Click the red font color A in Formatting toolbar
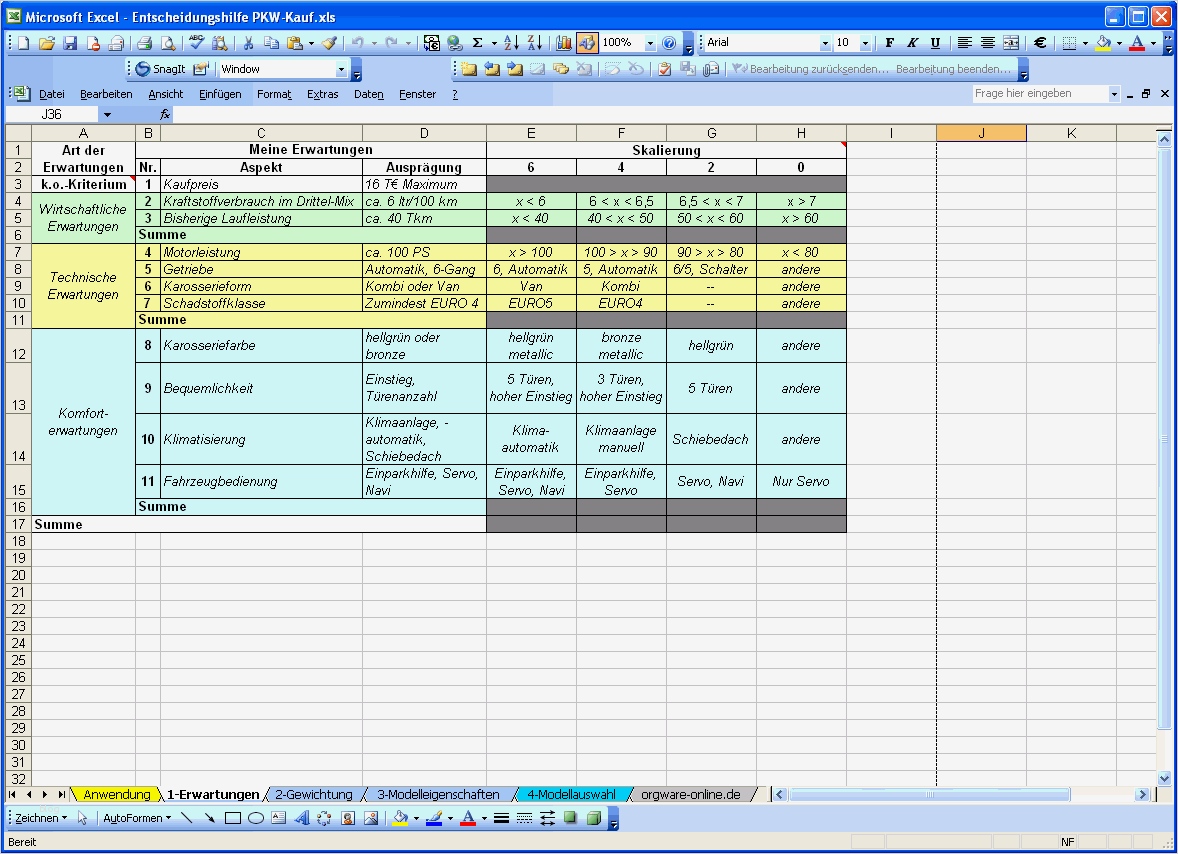 coord(1137,43)
